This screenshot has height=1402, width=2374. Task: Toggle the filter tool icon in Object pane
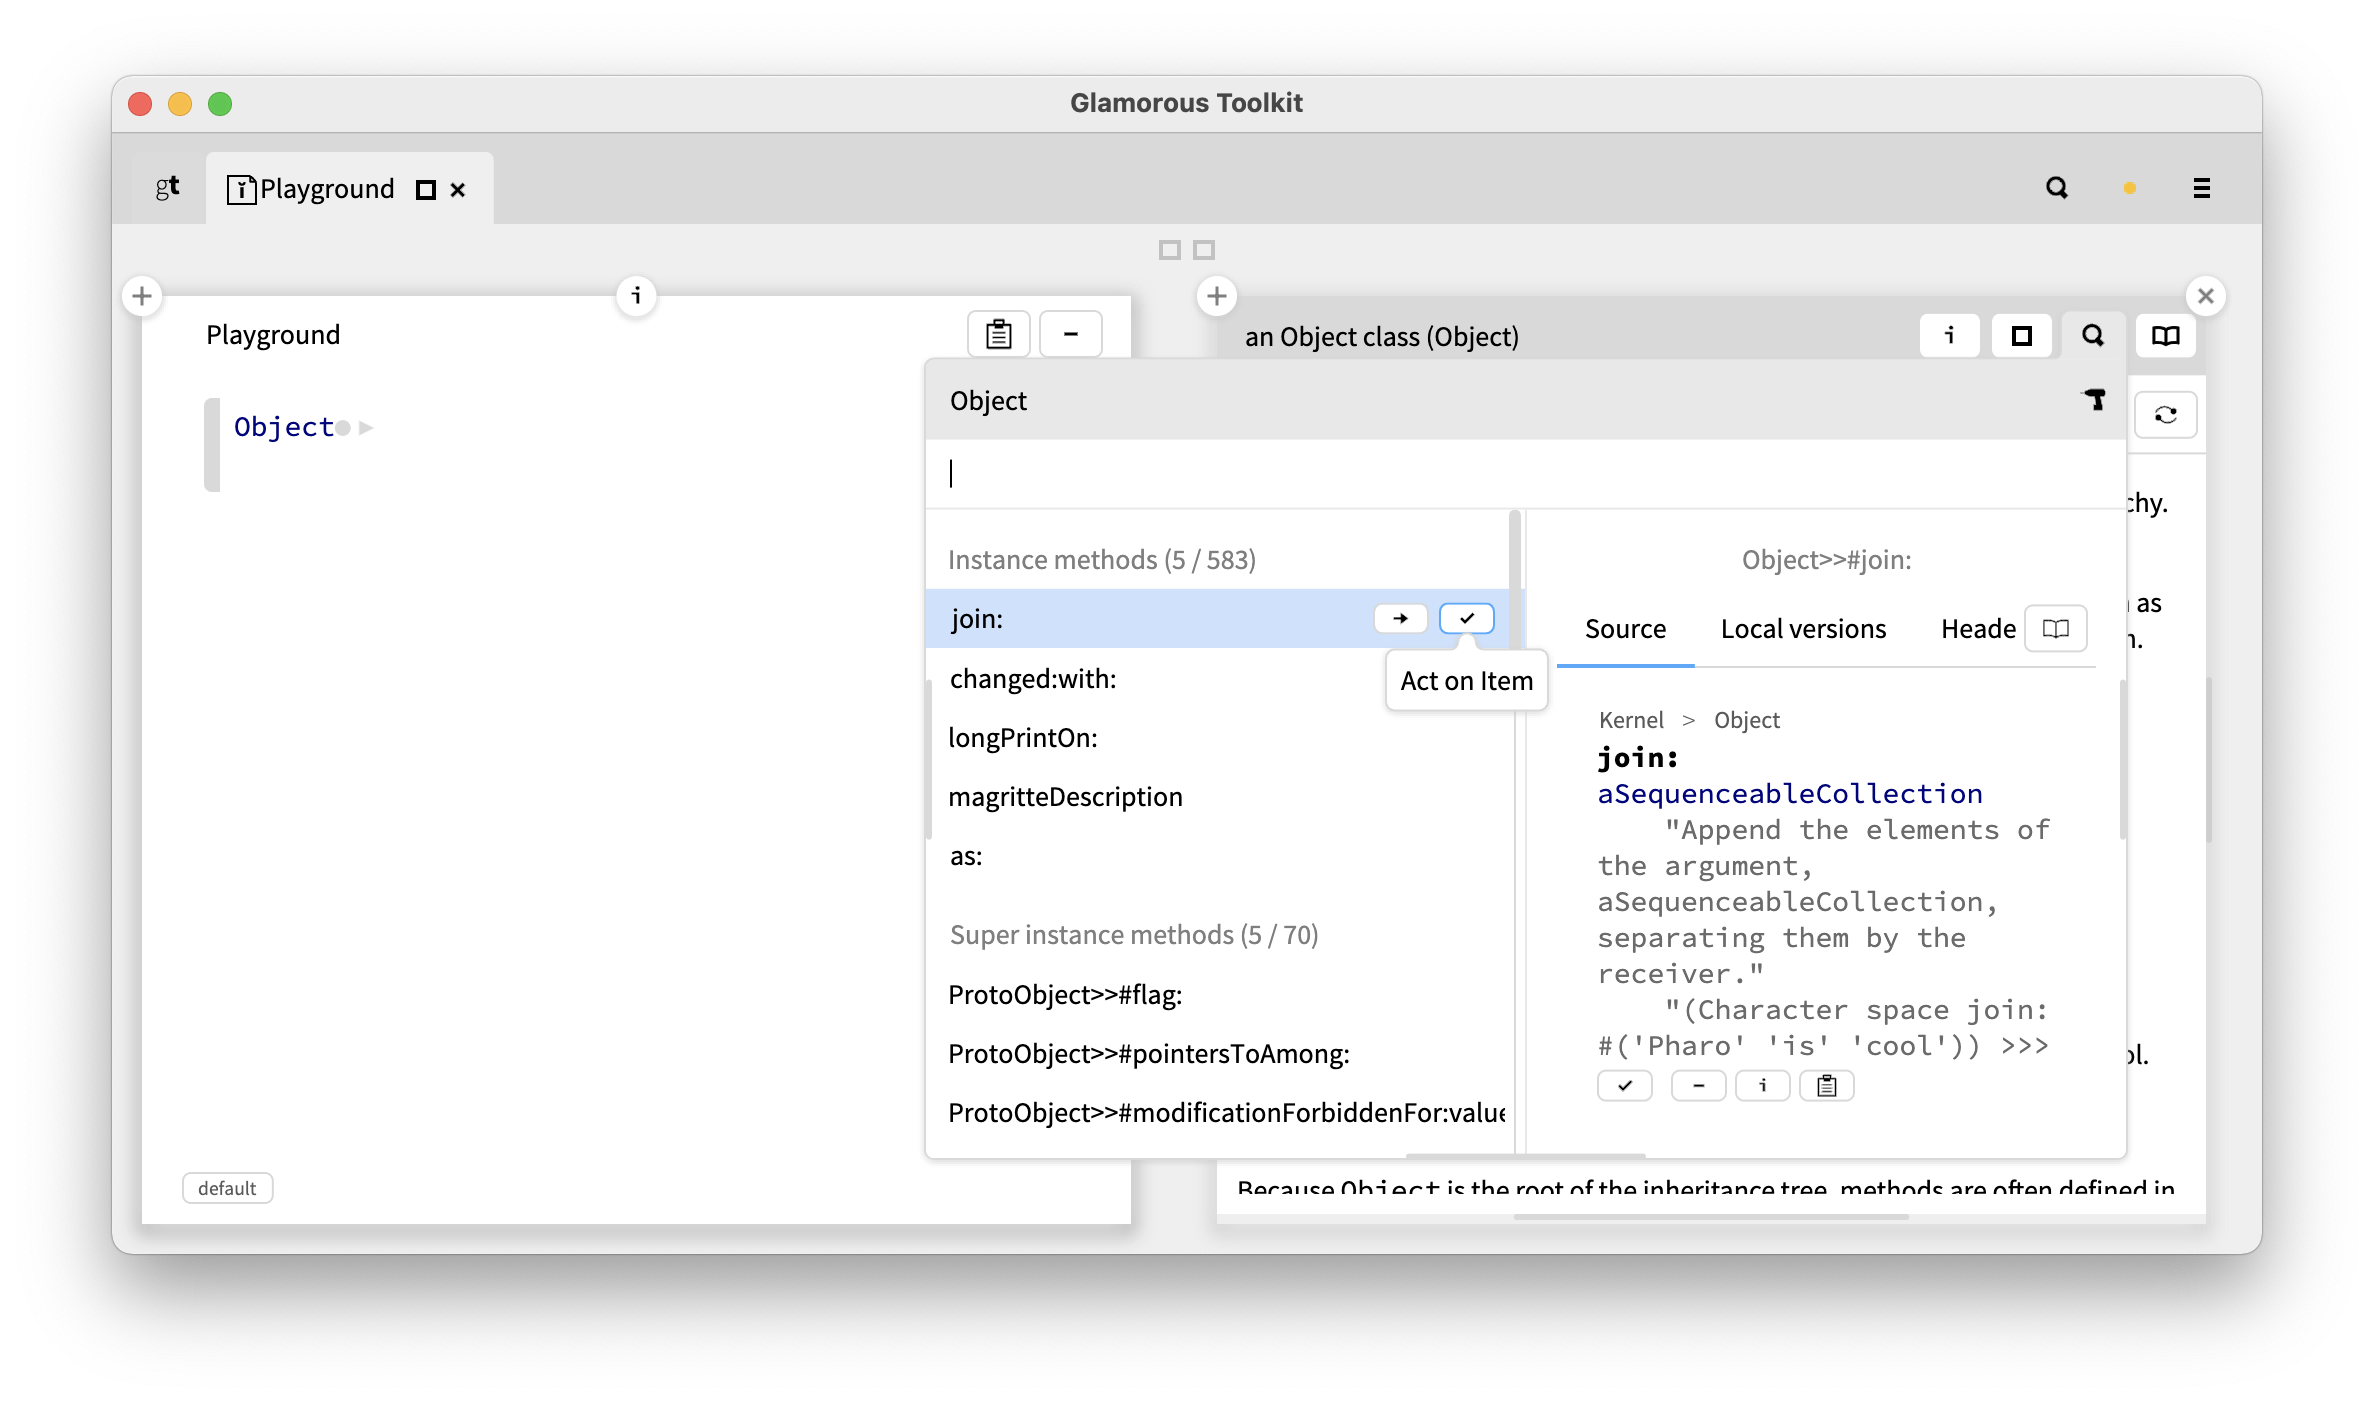(x=2093, y=399)
